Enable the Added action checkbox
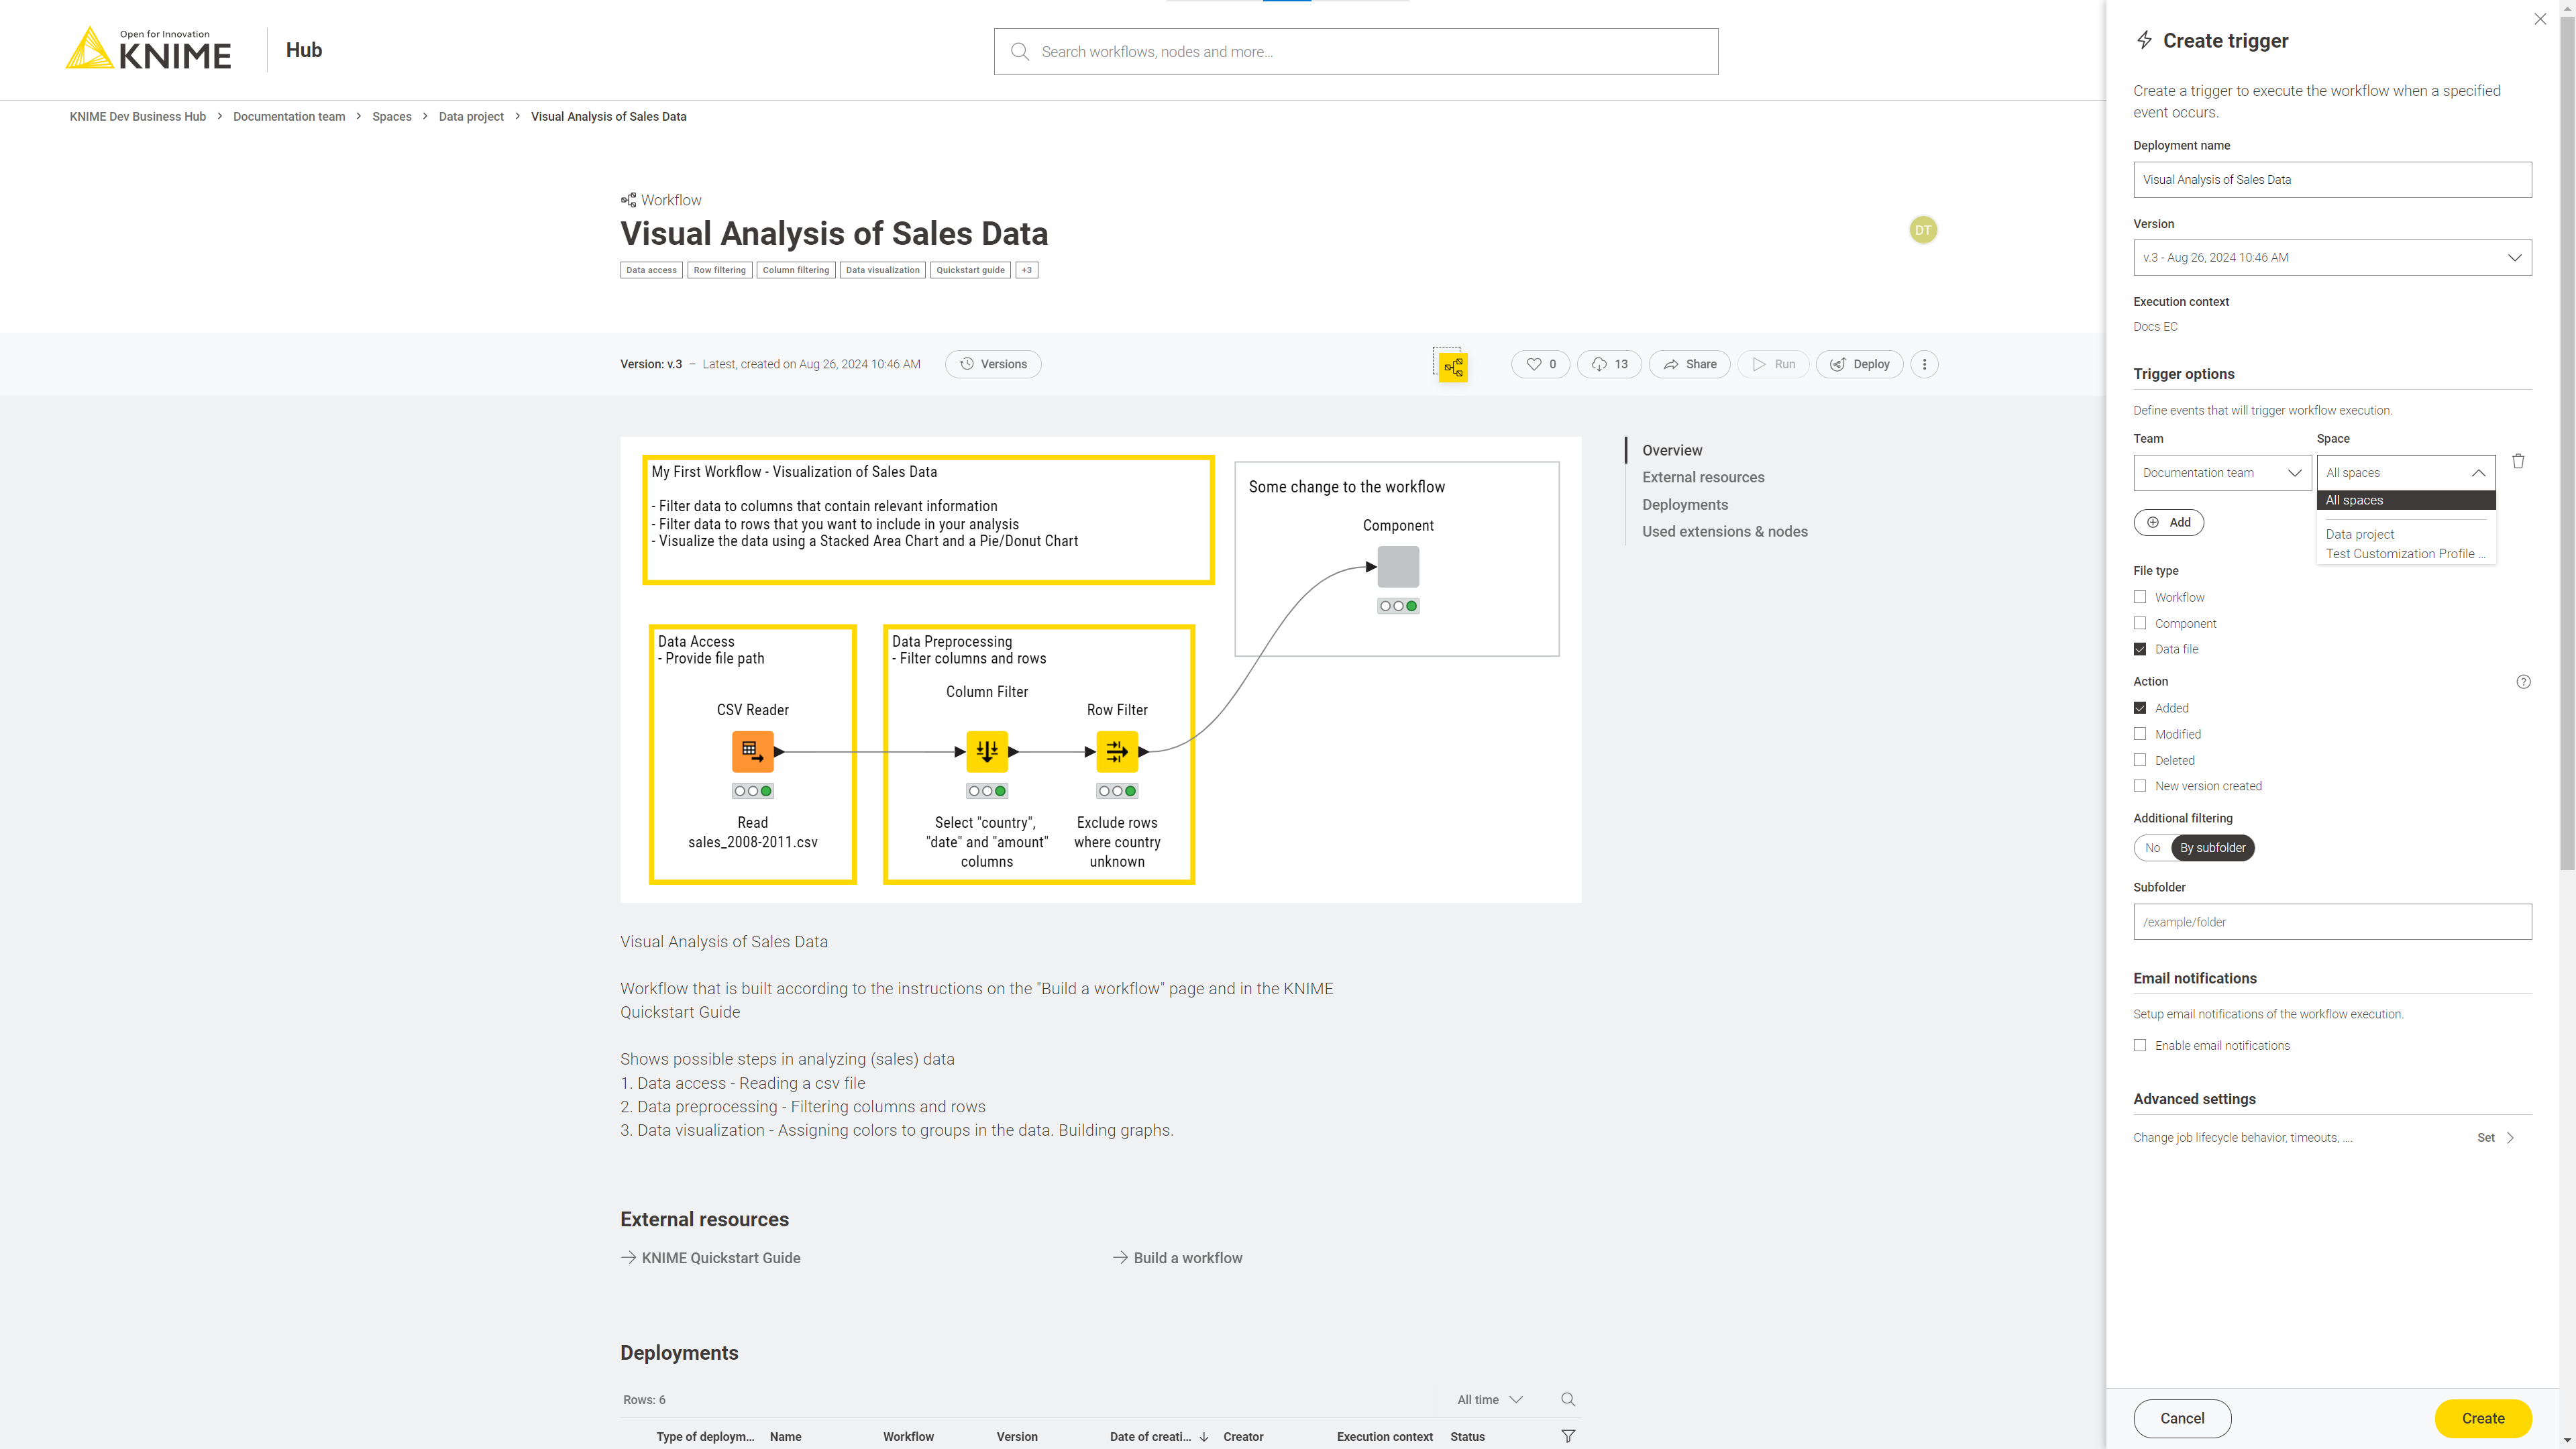The height and width of the screenshot is (1449, 2576). pos(2141,708)
